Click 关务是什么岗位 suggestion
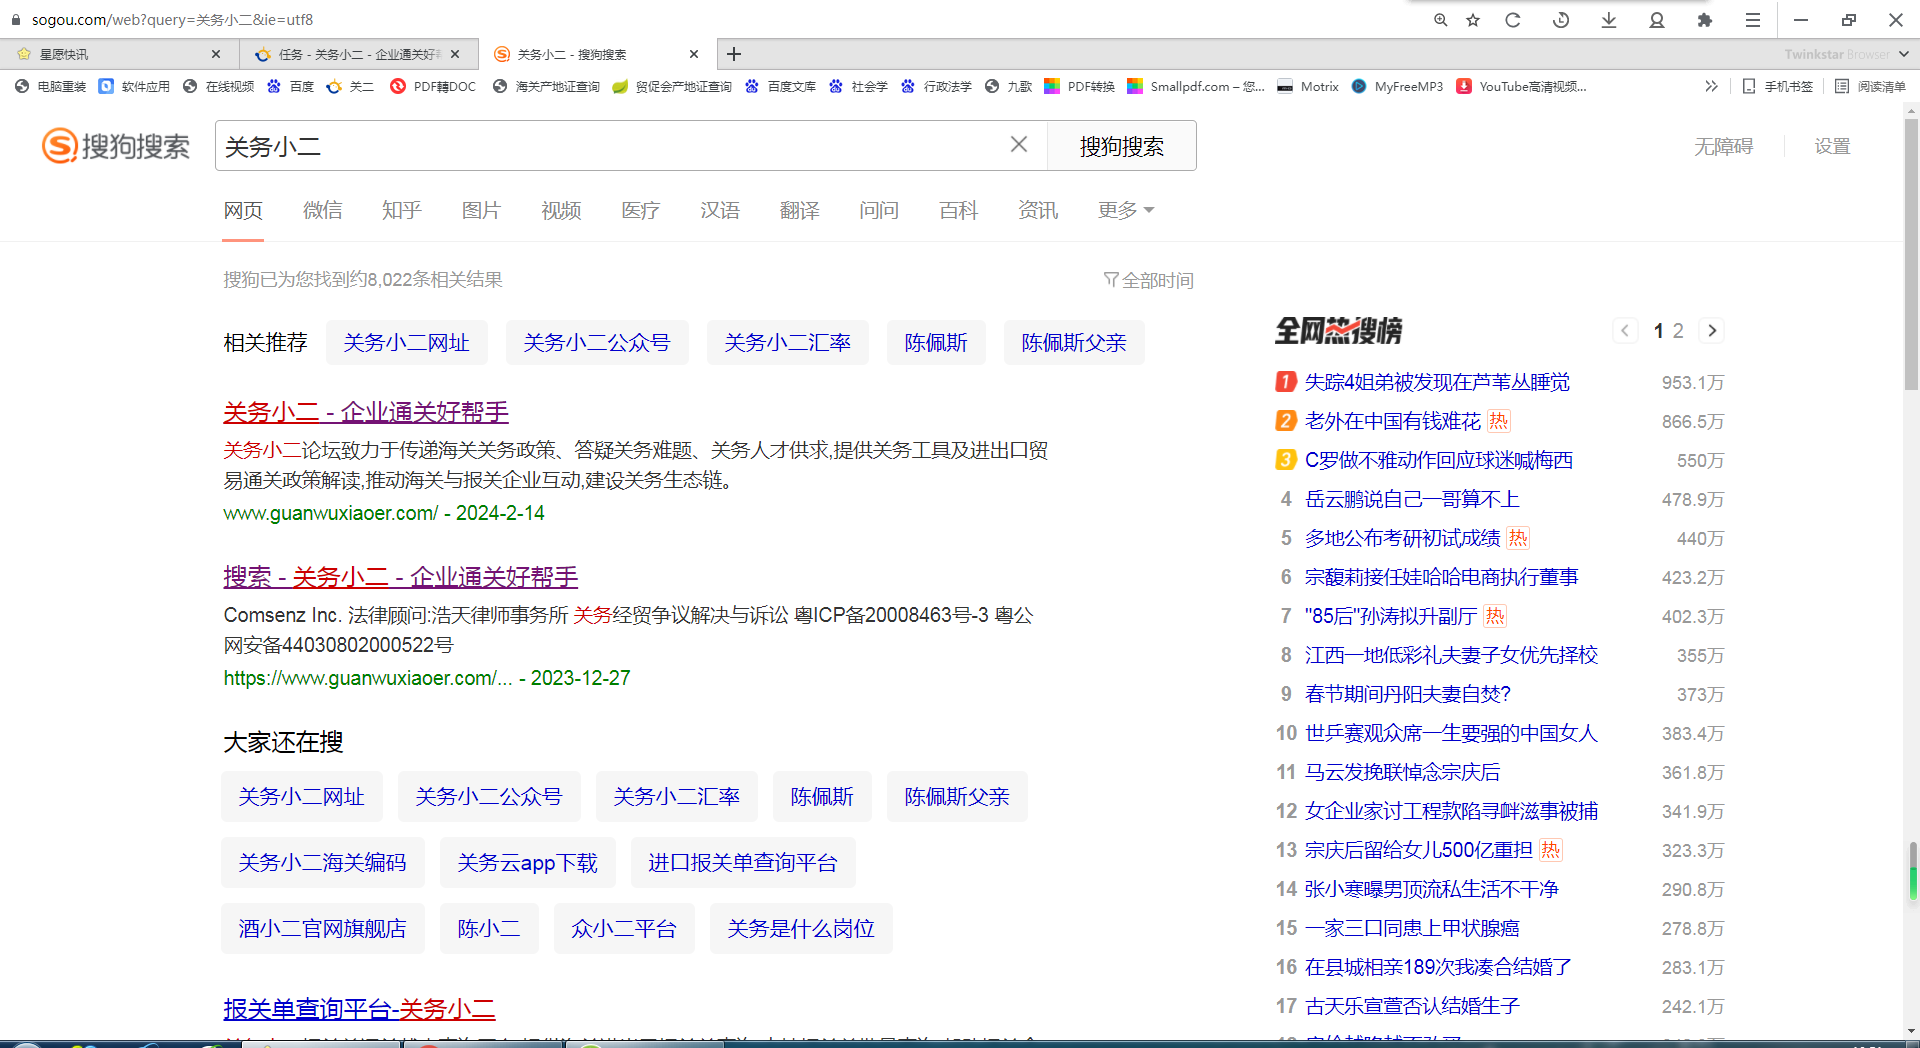This screenshot has height=1048, width=1920. point(801,929)
